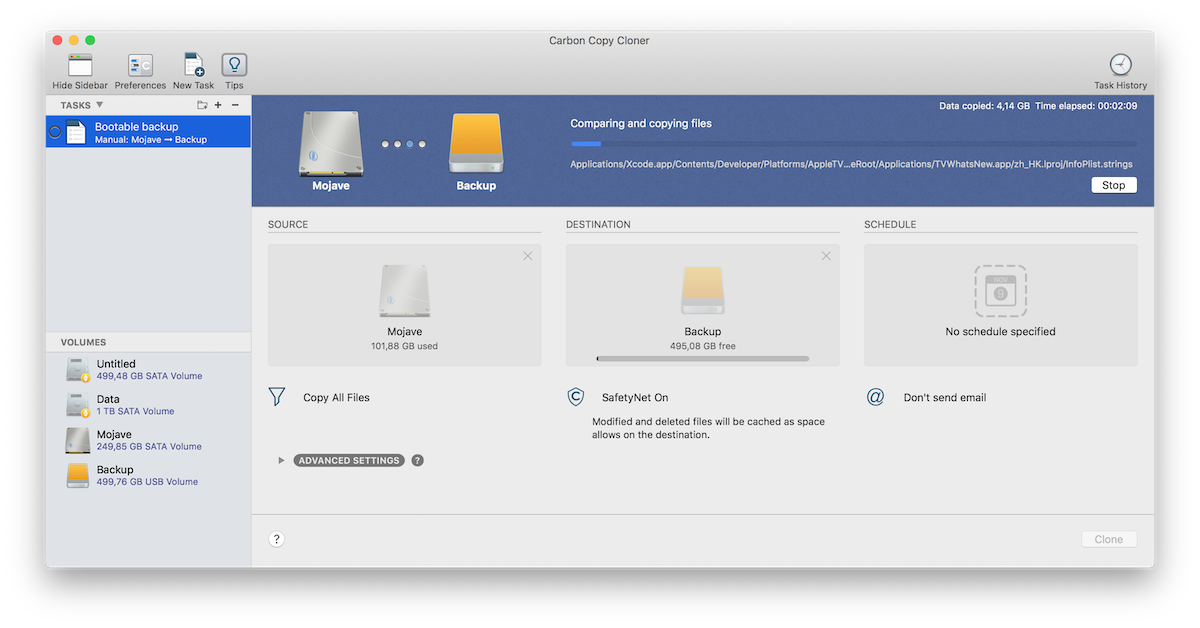Clear the Mojave source with the X
The width and height of the screenshot is (1200, 628).
coord(528,256)
